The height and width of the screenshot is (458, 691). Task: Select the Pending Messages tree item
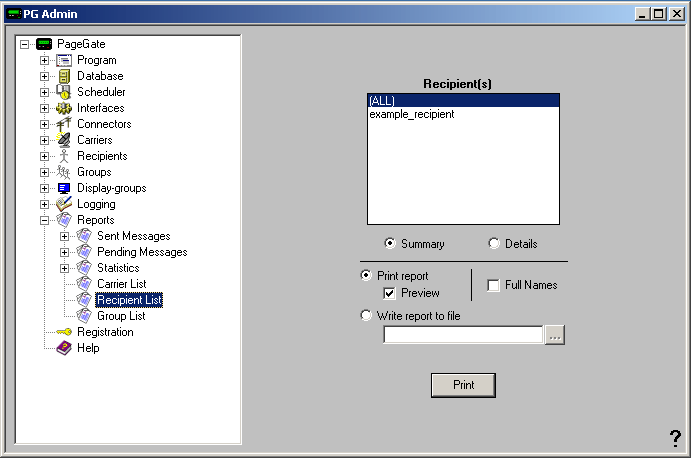pyautogui.click(x=142, y=252)
